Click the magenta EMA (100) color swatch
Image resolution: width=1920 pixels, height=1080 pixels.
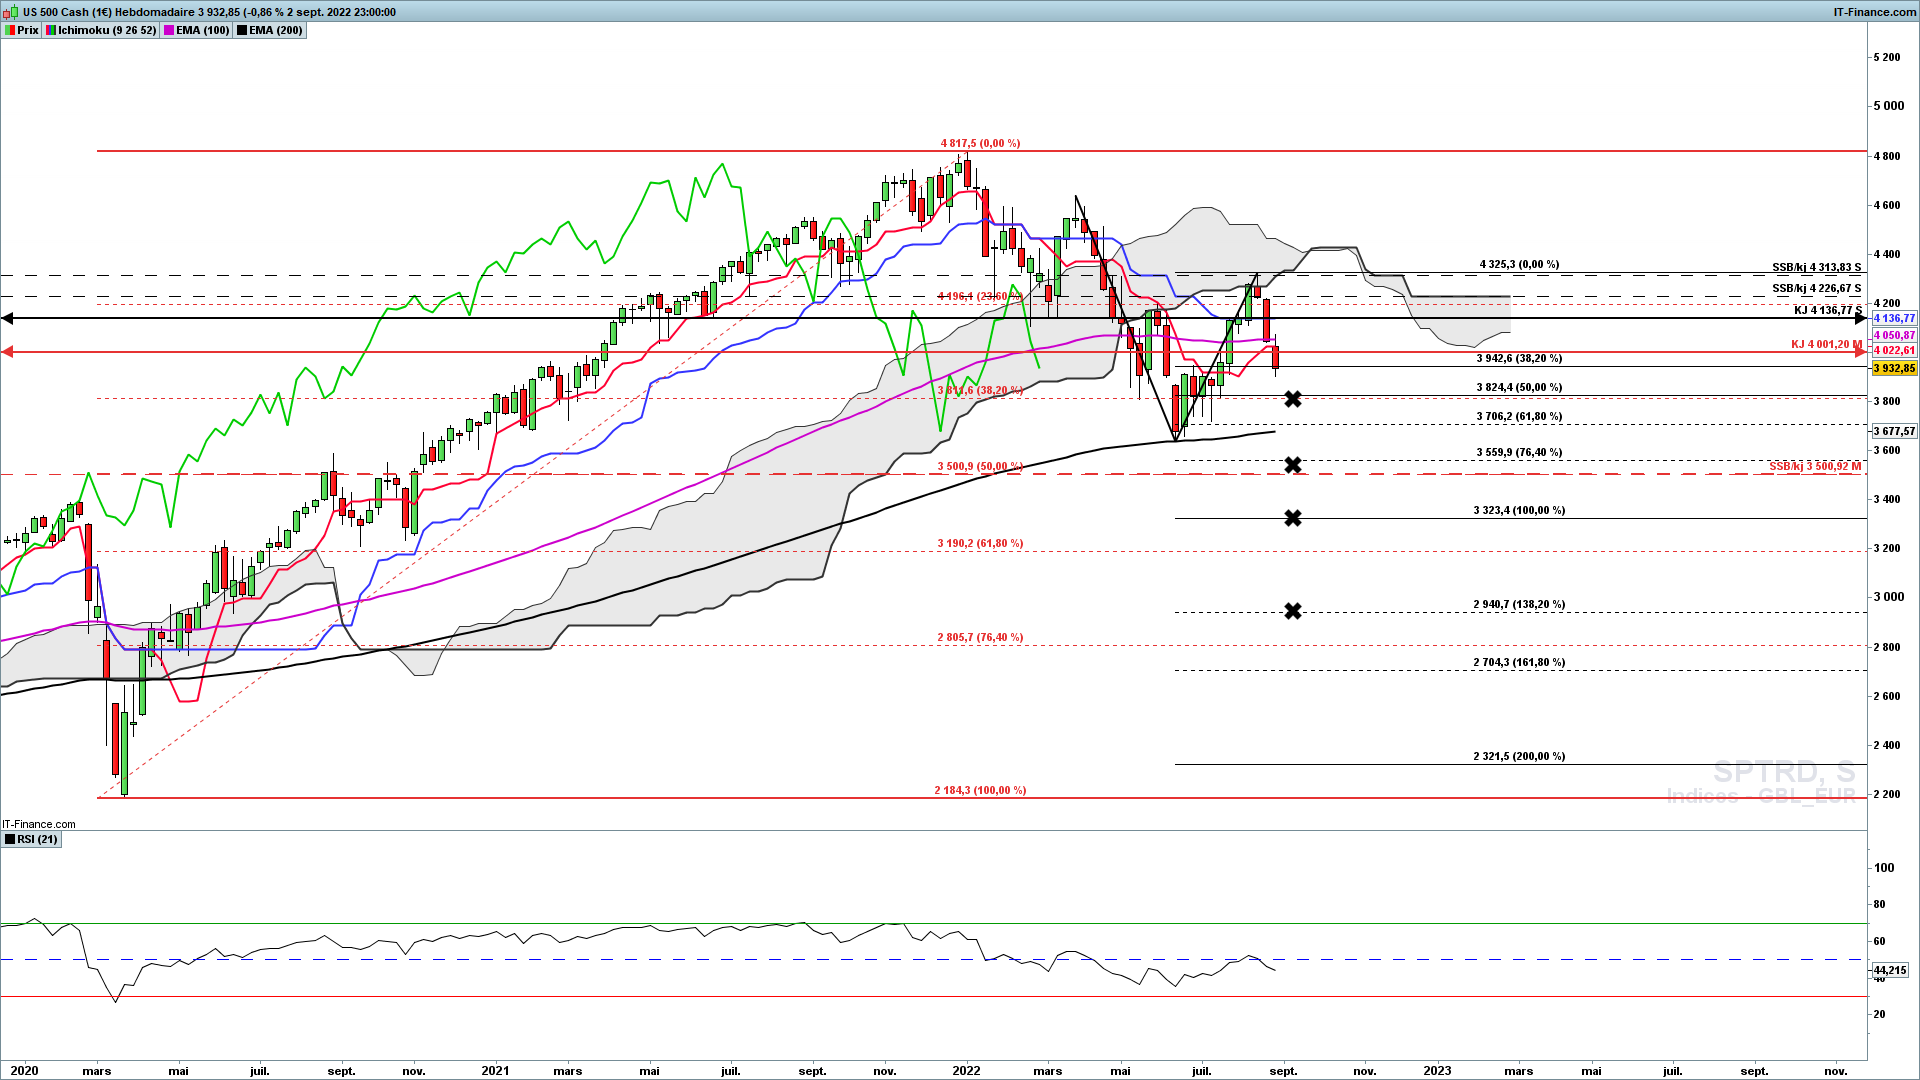tap(168, 30)
